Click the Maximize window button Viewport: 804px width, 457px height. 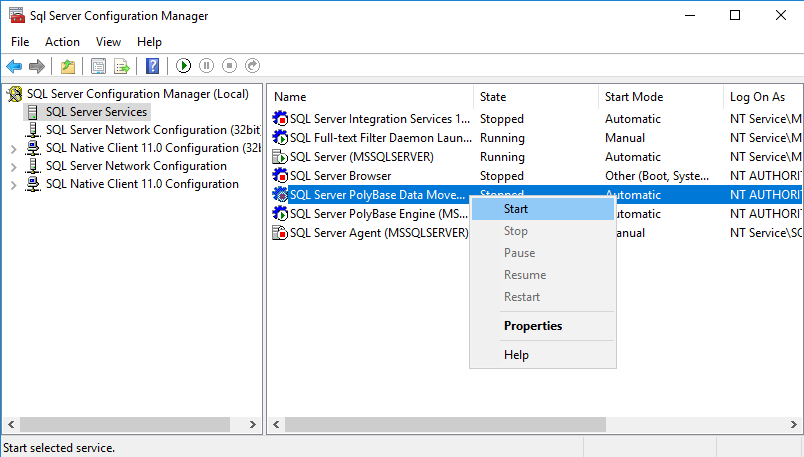pyautogui.click(x=735, y=15)
